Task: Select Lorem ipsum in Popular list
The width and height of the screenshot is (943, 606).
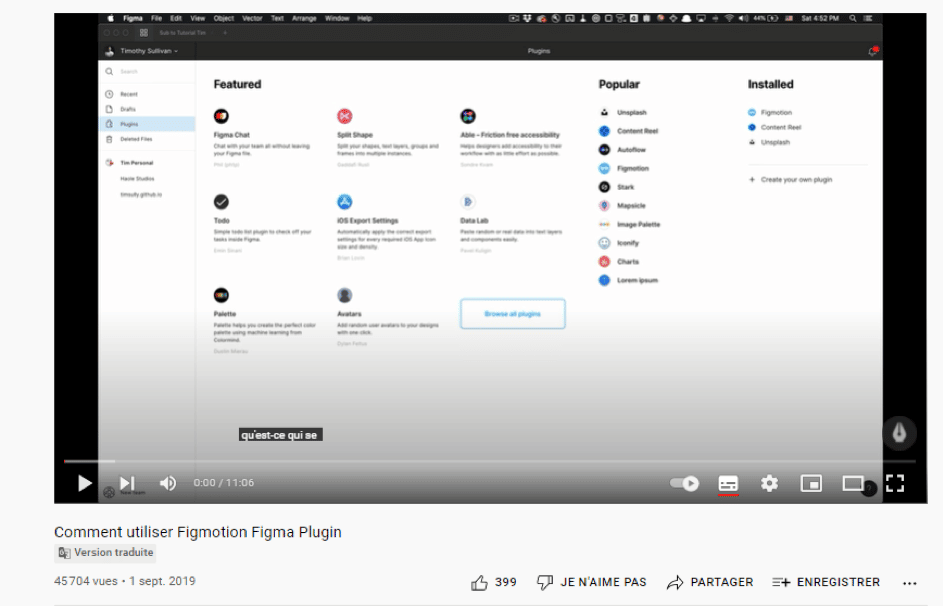Action: point(628,280)
